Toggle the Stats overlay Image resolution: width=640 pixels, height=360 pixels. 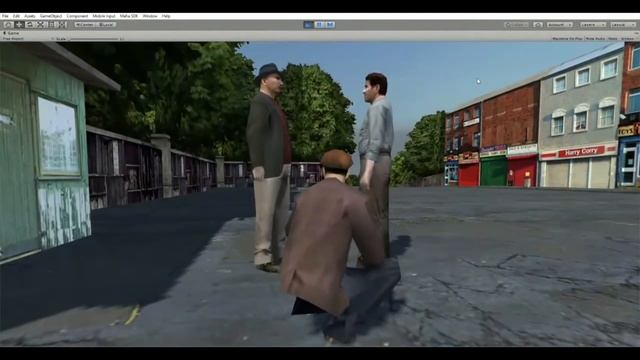coord(613,38)
